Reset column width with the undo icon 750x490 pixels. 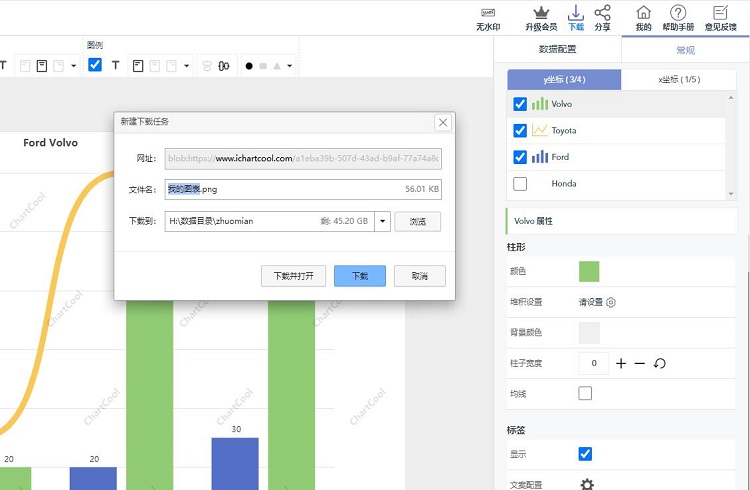[659, 363]
